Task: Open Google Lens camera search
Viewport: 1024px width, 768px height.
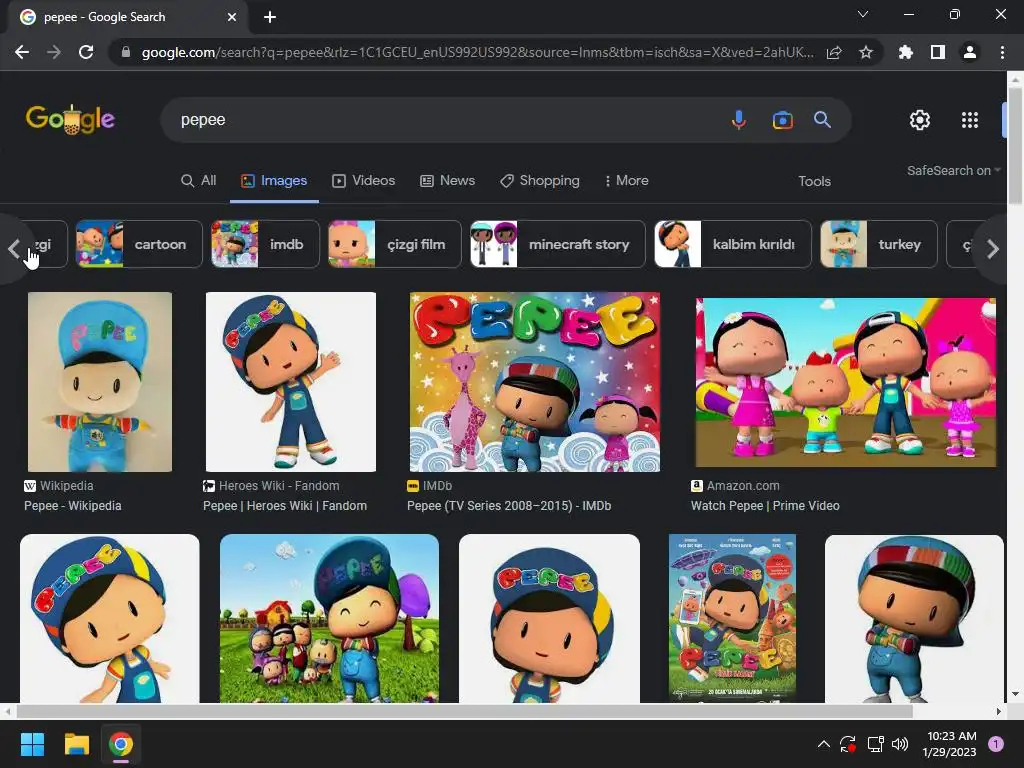Action: click(x=782, y=120)
